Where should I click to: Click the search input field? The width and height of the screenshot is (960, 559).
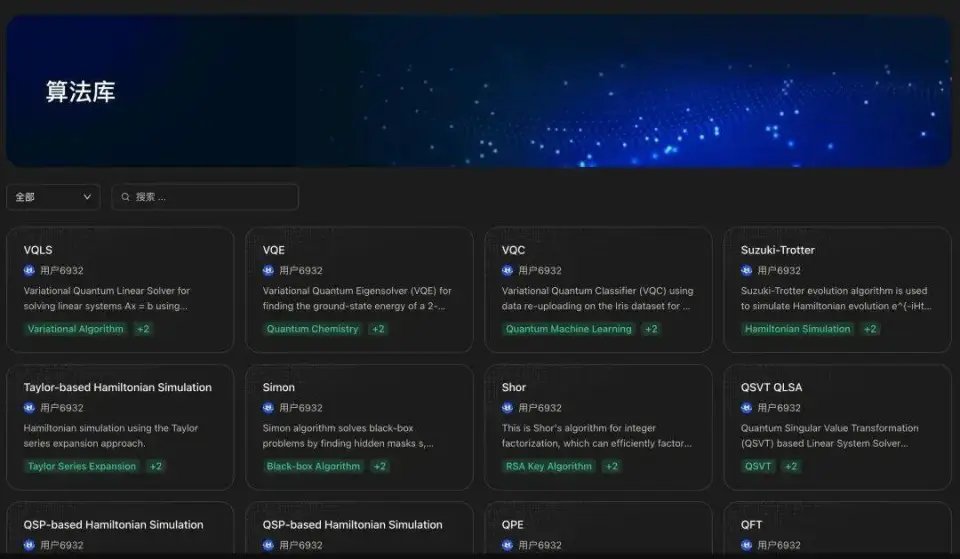coord(205,197)
